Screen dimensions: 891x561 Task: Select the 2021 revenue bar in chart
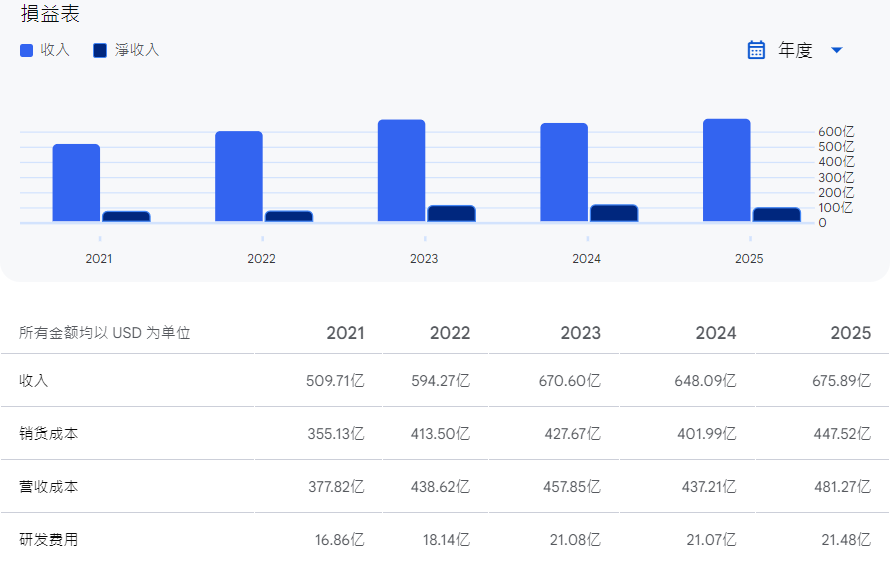pyautogui.click(x=76, y=183)
